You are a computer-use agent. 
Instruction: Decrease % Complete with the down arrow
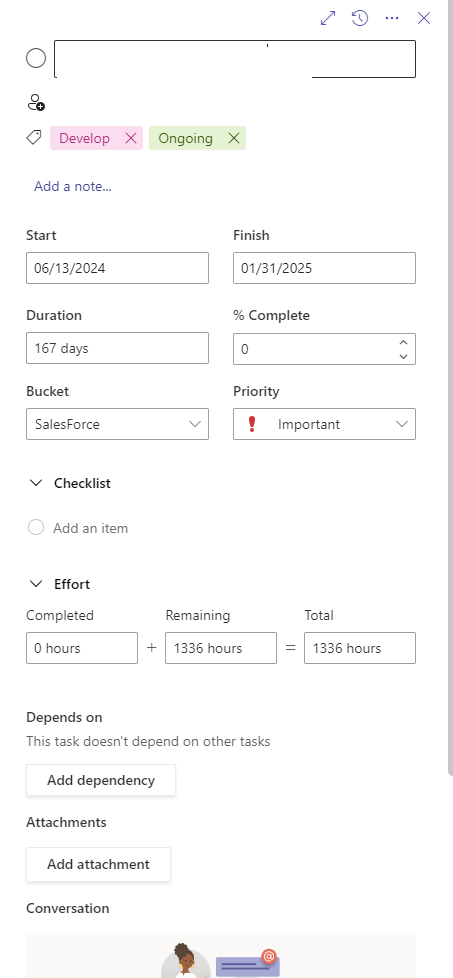click(403, 356)
